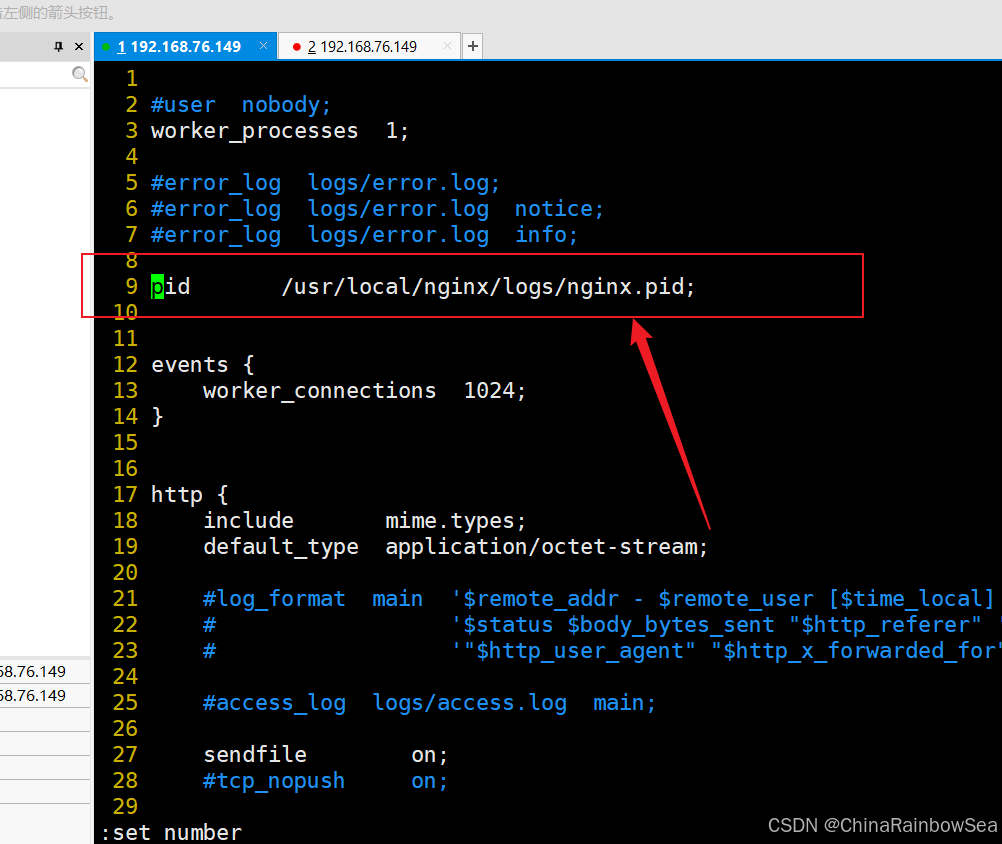
Task: Click the red disconnect dot on tab 2
Action: [296, 45]
